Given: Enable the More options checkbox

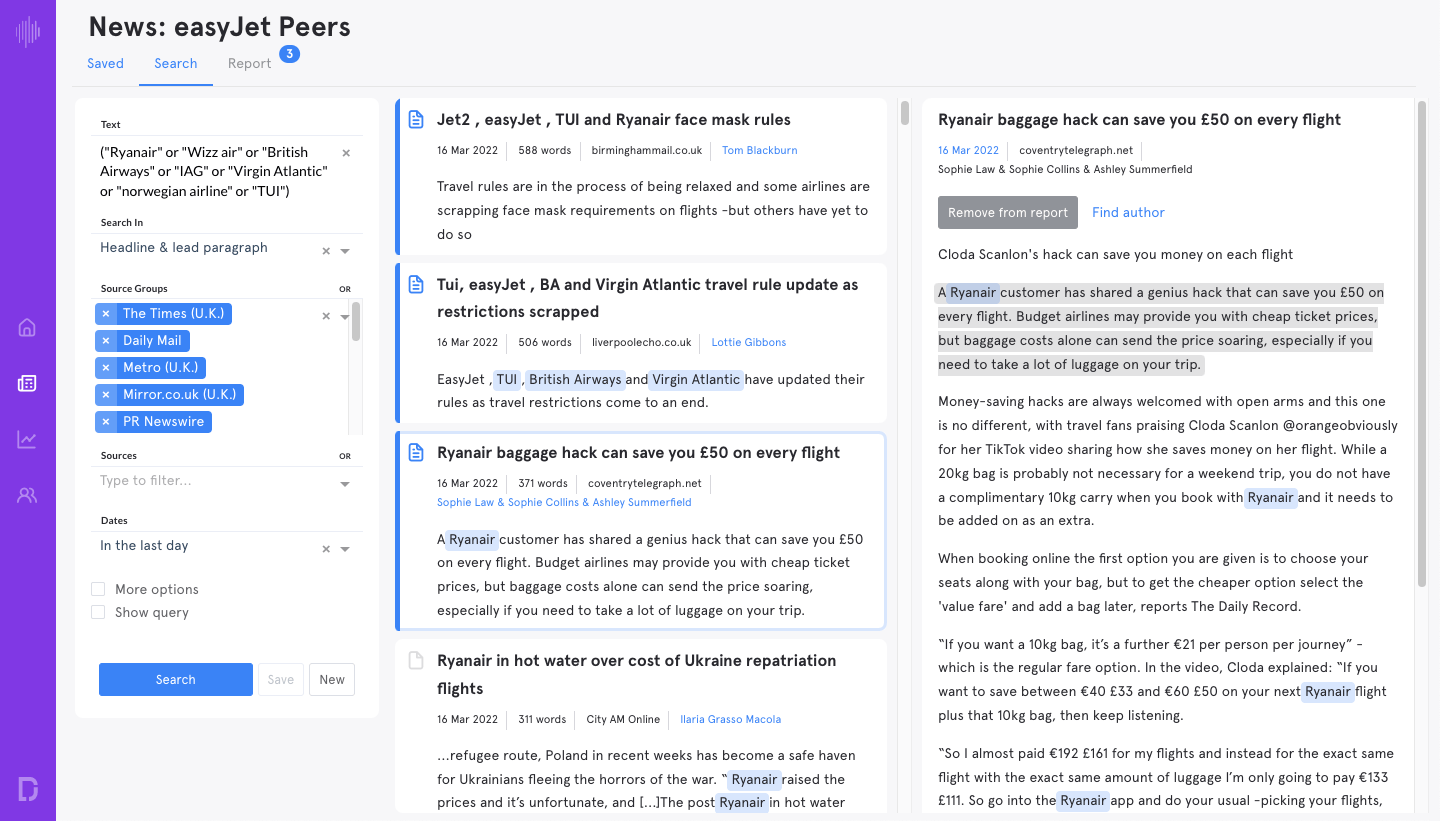Looking at the screenshot, I should (97, 589).
